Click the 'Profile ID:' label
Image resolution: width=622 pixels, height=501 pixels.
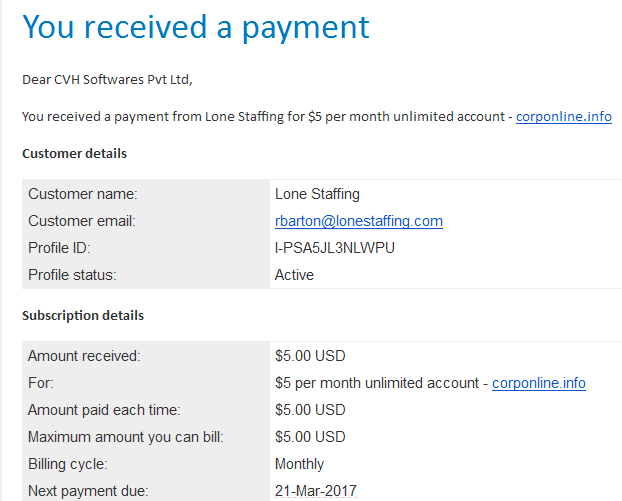pyautogui.click(x=59, y=248)
